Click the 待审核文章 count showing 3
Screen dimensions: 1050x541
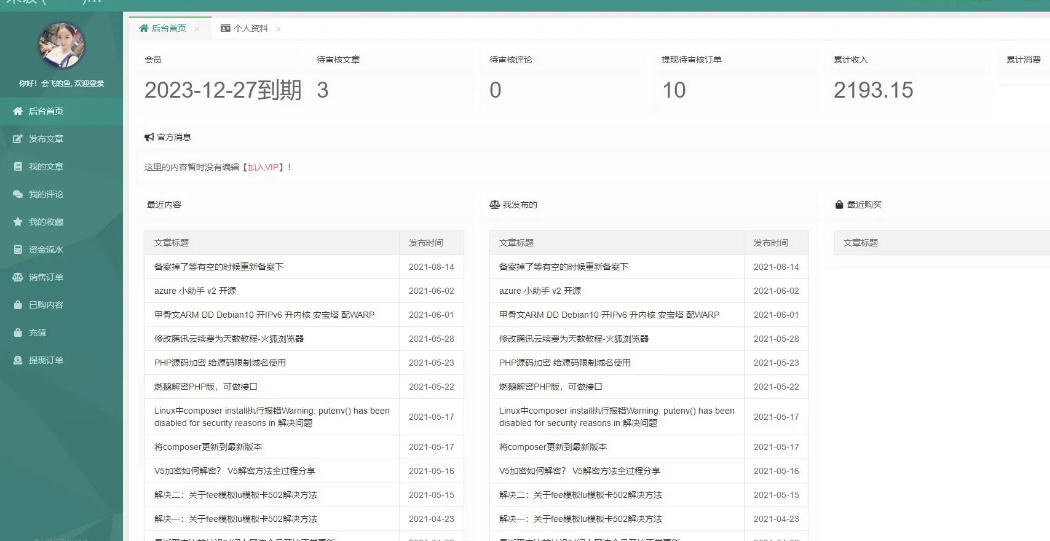322,90
